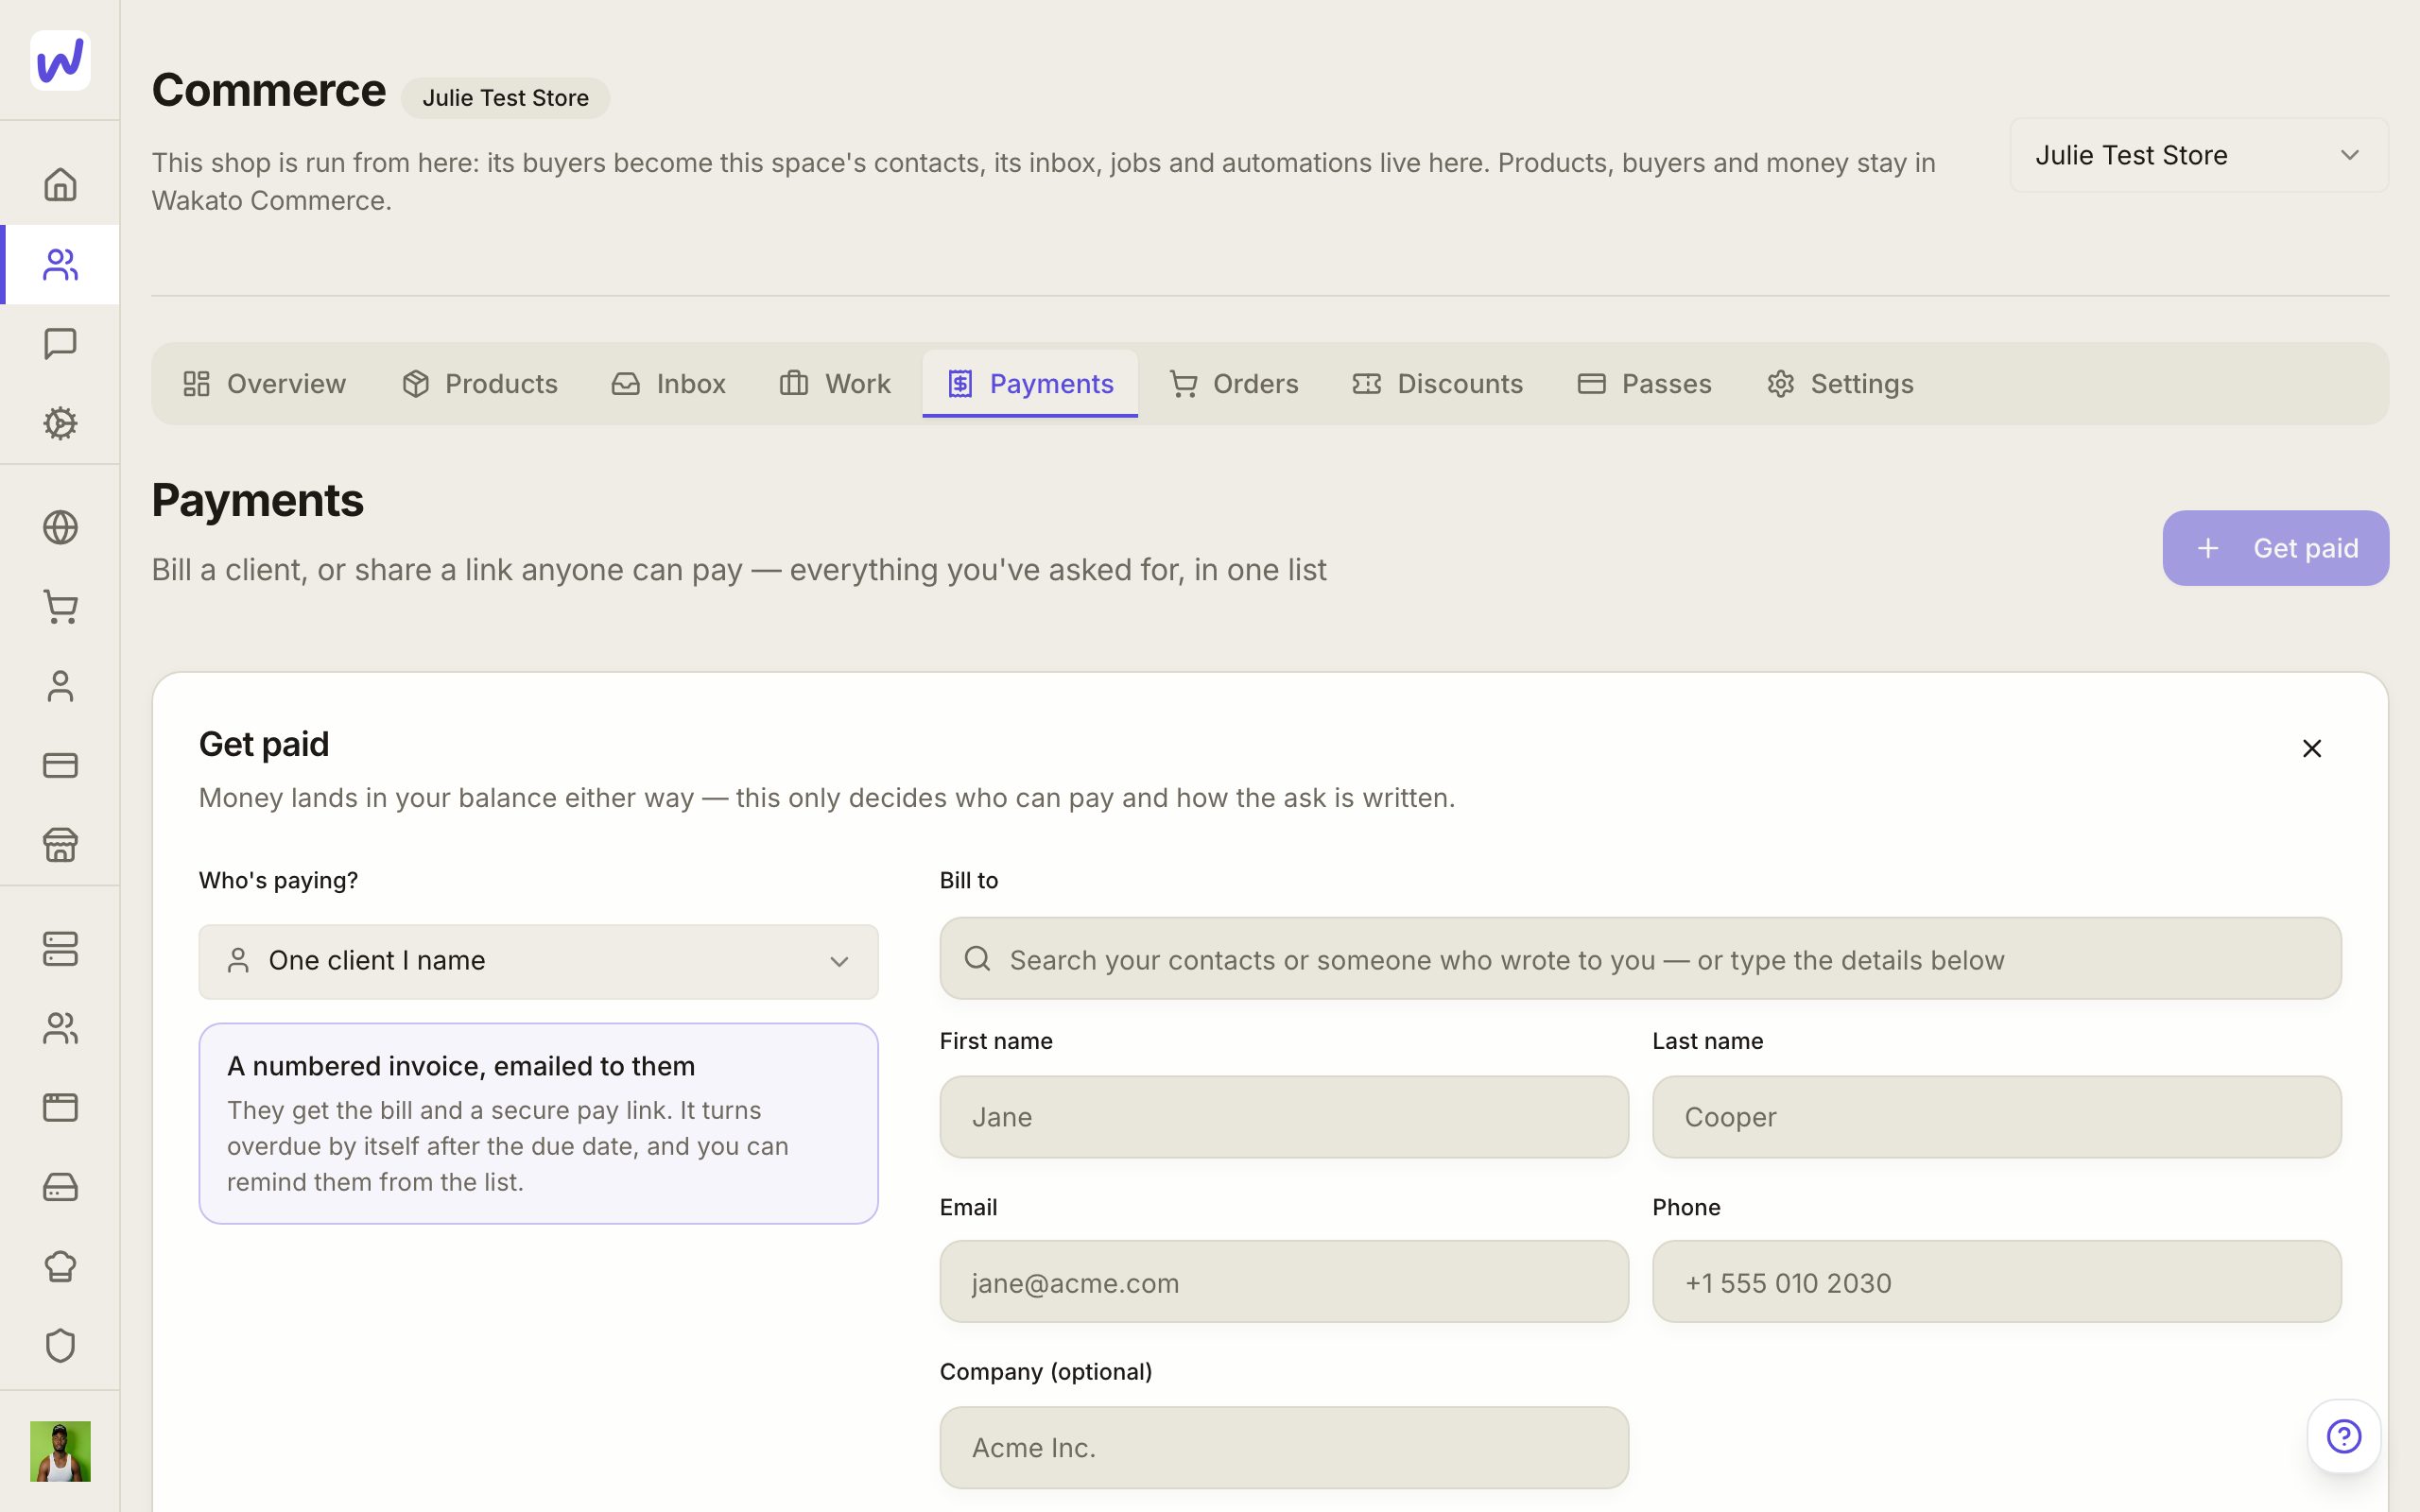
Task: Open the user avatar photo
Action: click(x=60, y=1451)
